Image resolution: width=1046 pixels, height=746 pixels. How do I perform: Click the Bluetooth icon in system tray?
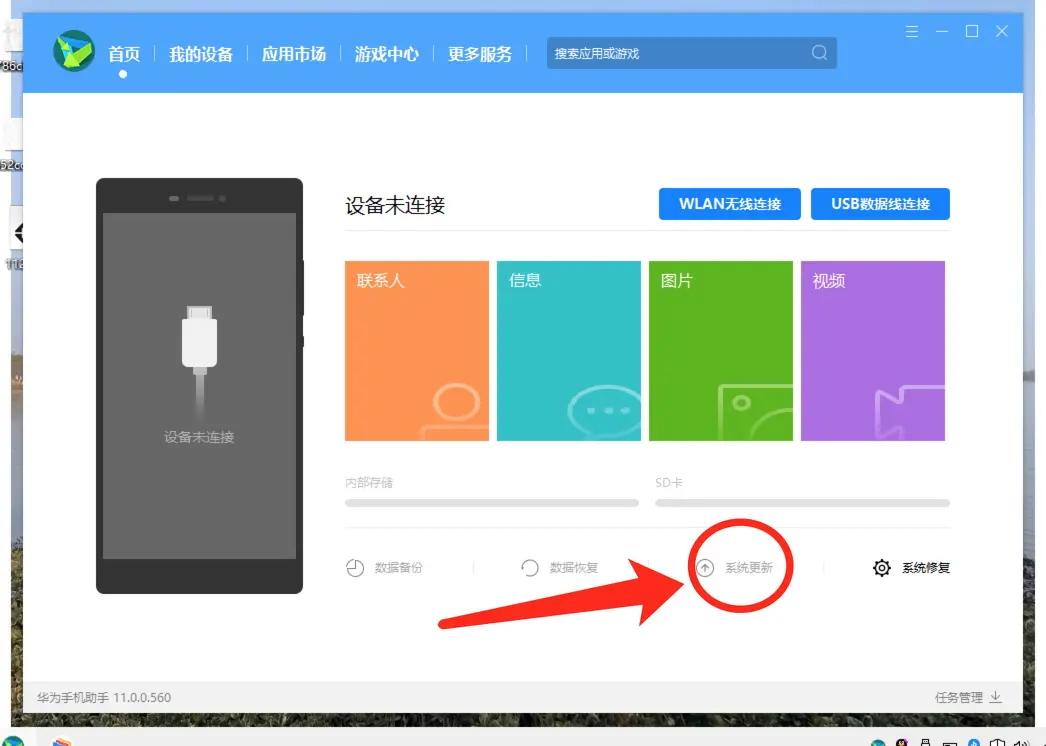pos(973,742)
